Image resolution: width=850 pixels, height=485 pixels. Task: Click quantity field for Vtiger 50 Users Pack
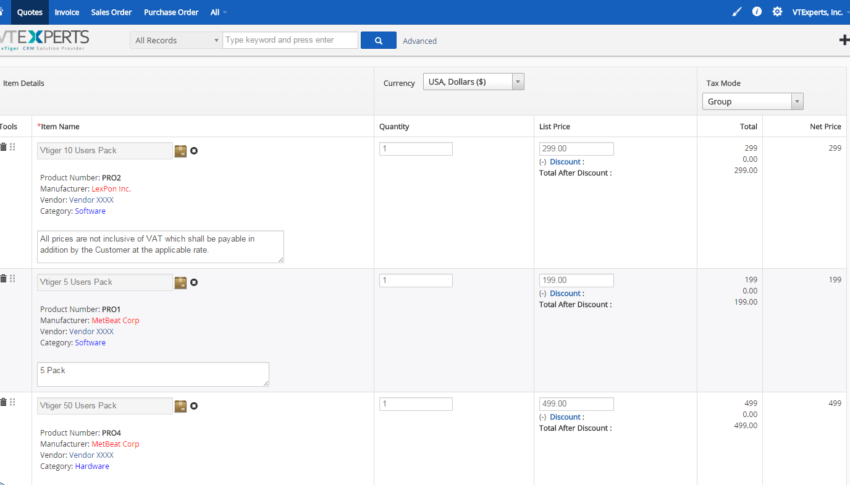click(x=416, y=404)
